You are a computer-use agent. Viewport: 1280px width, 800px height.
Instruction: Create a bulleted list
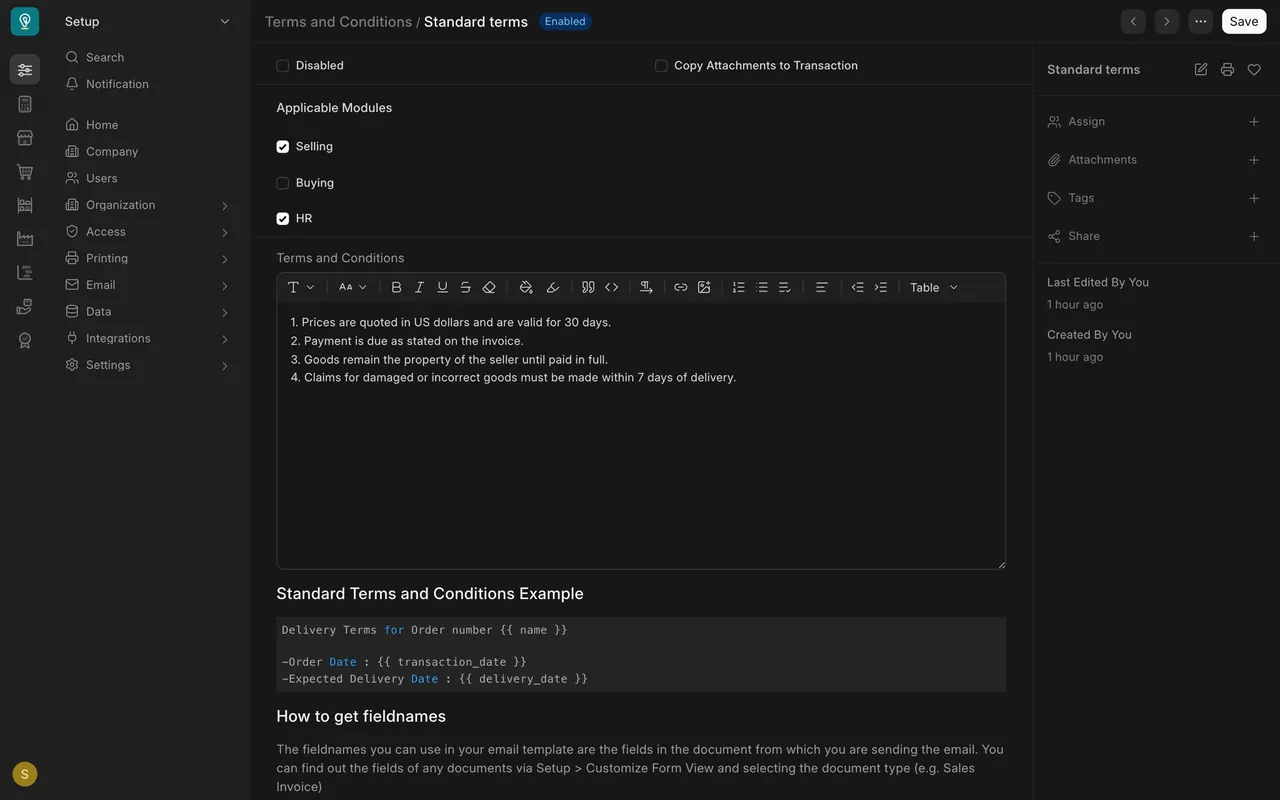point(761,287)
